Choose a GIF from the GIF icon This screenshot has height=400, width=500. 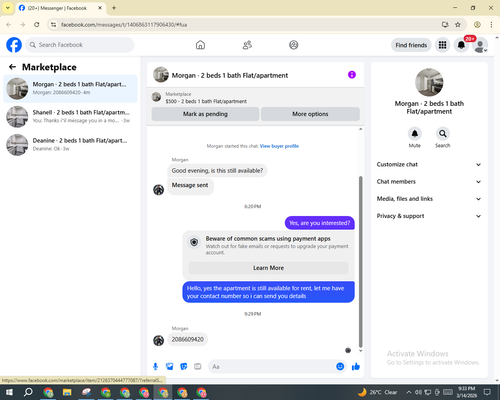(198, 367)
